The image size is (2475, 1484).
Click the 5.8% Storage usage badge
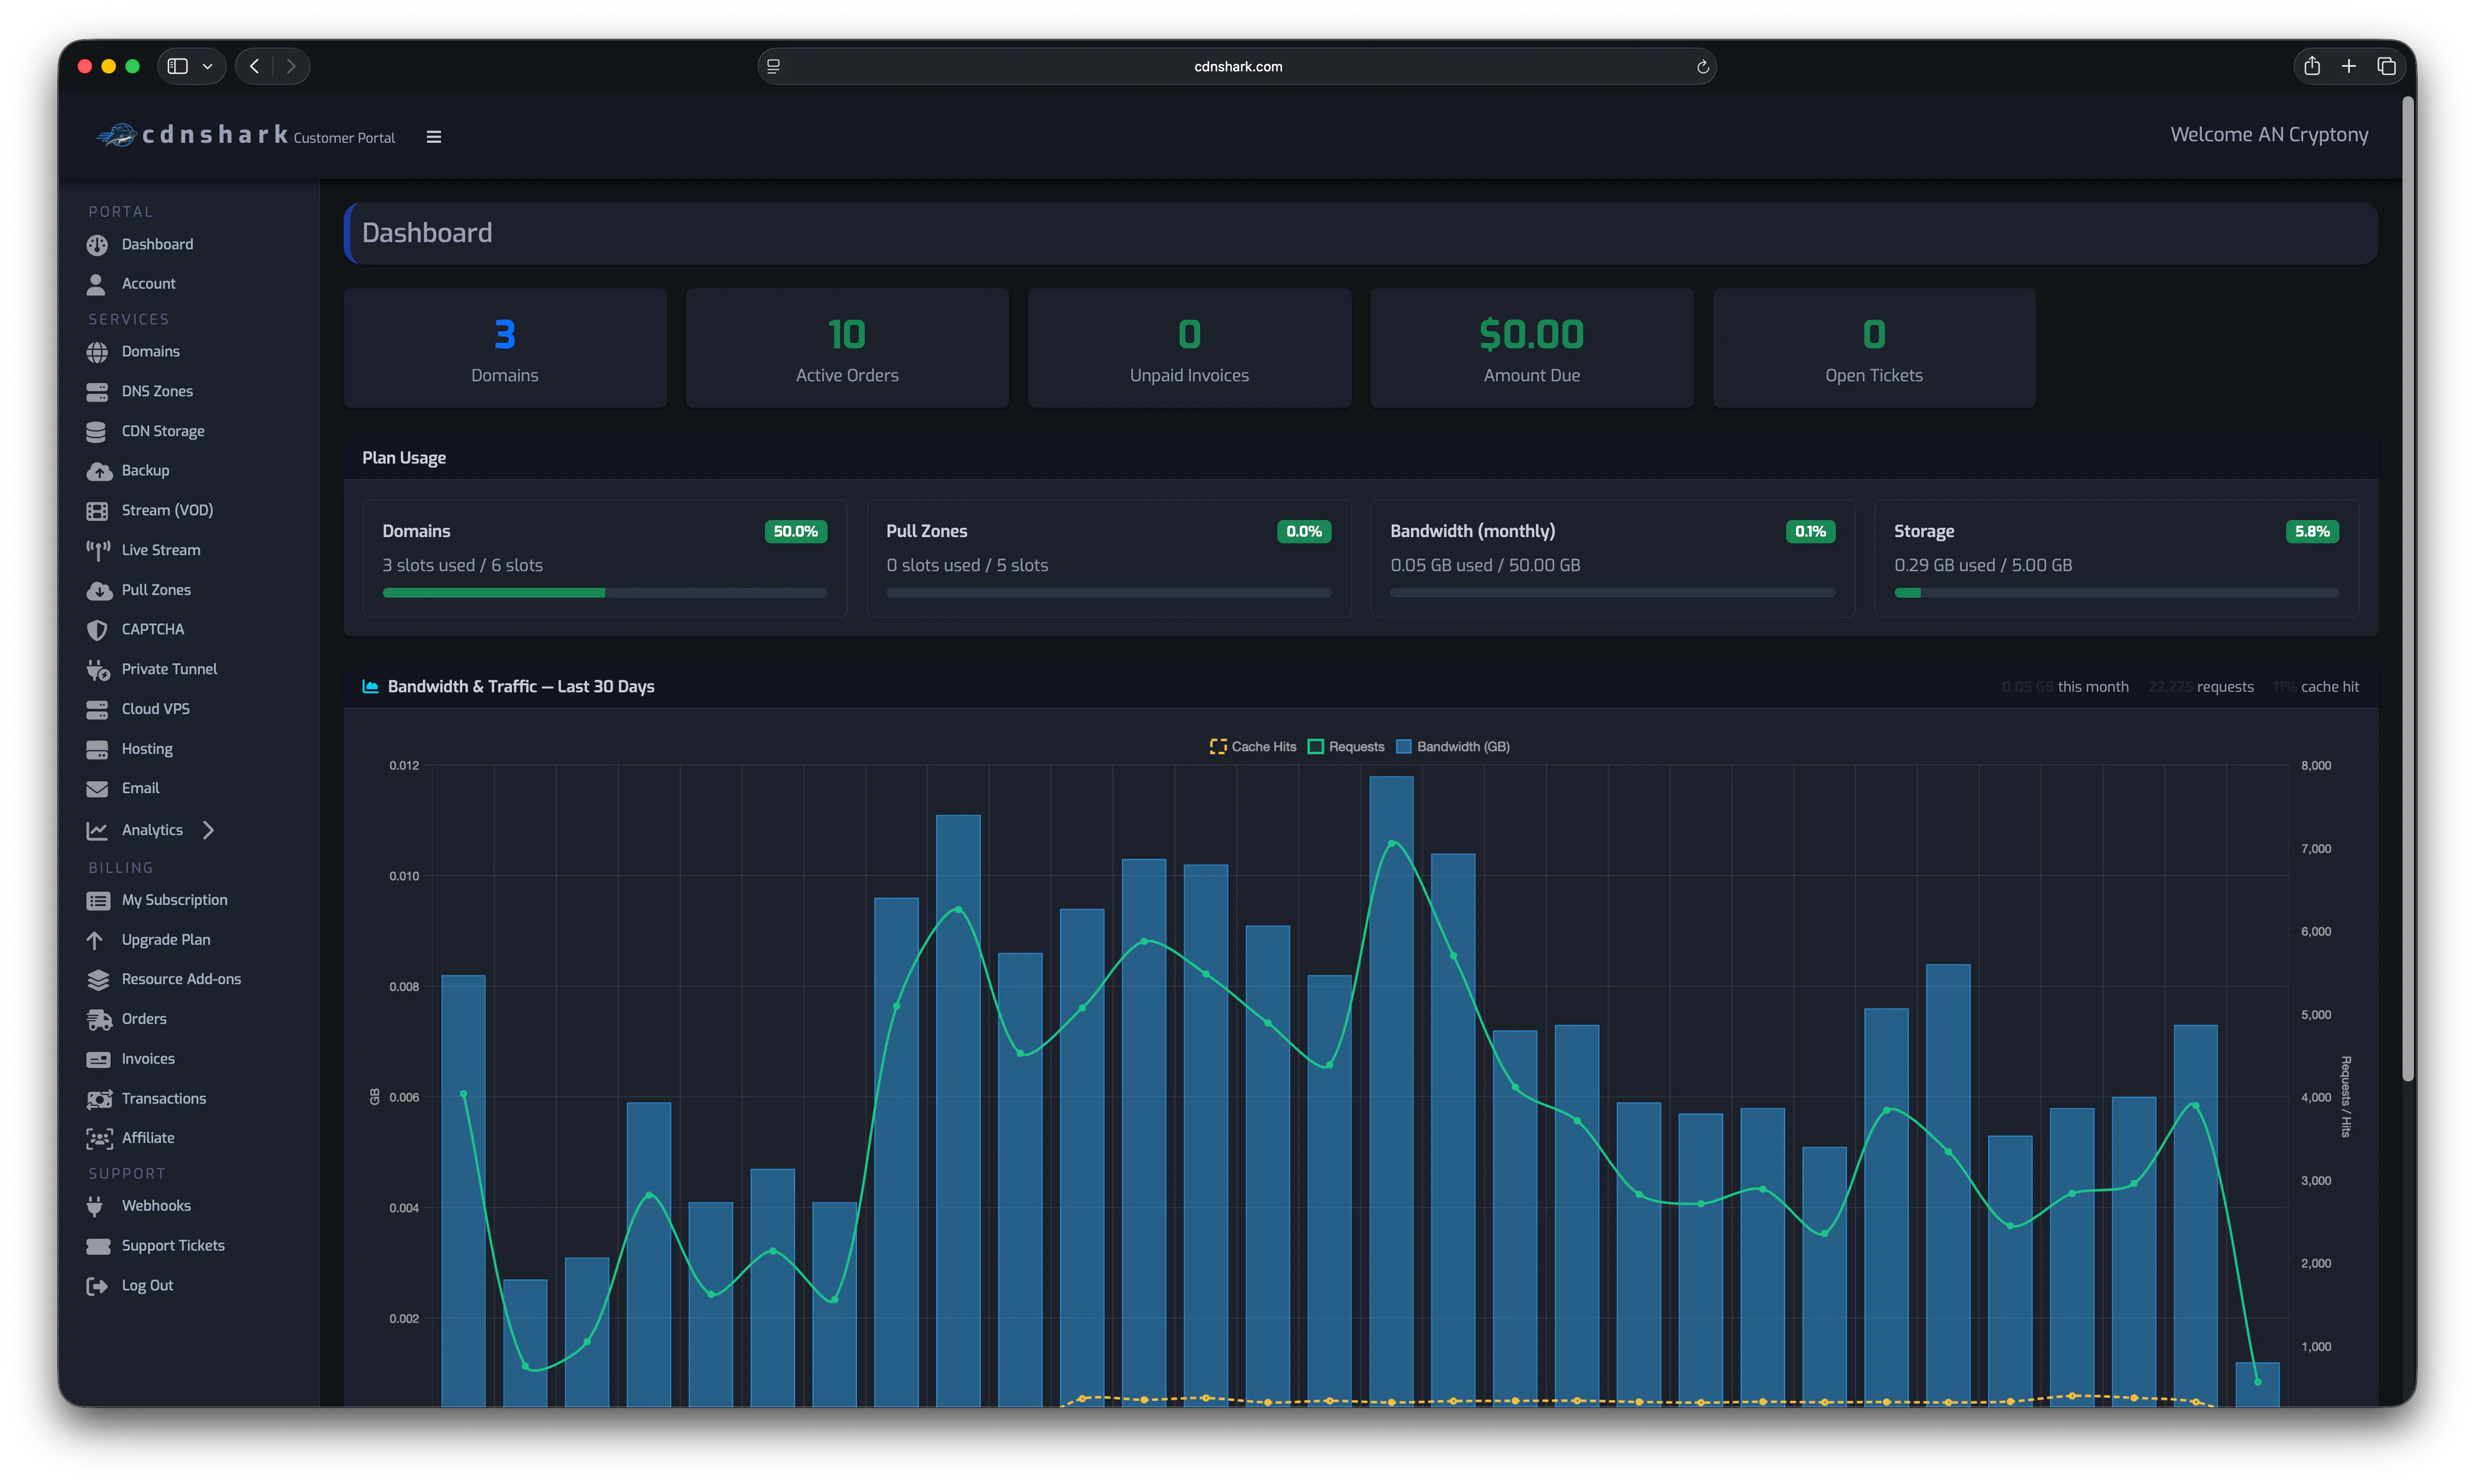click(2312, 531)
